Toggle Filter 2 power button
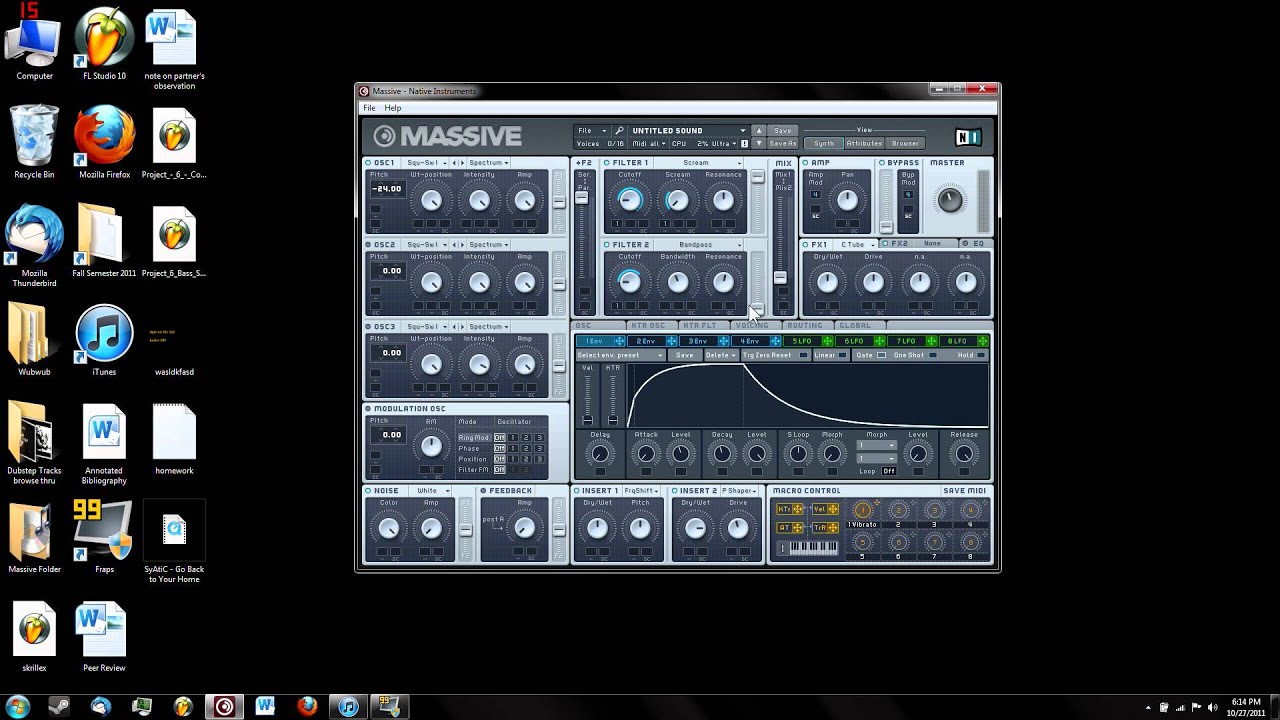1280x720 pixels. click(607, 245)
